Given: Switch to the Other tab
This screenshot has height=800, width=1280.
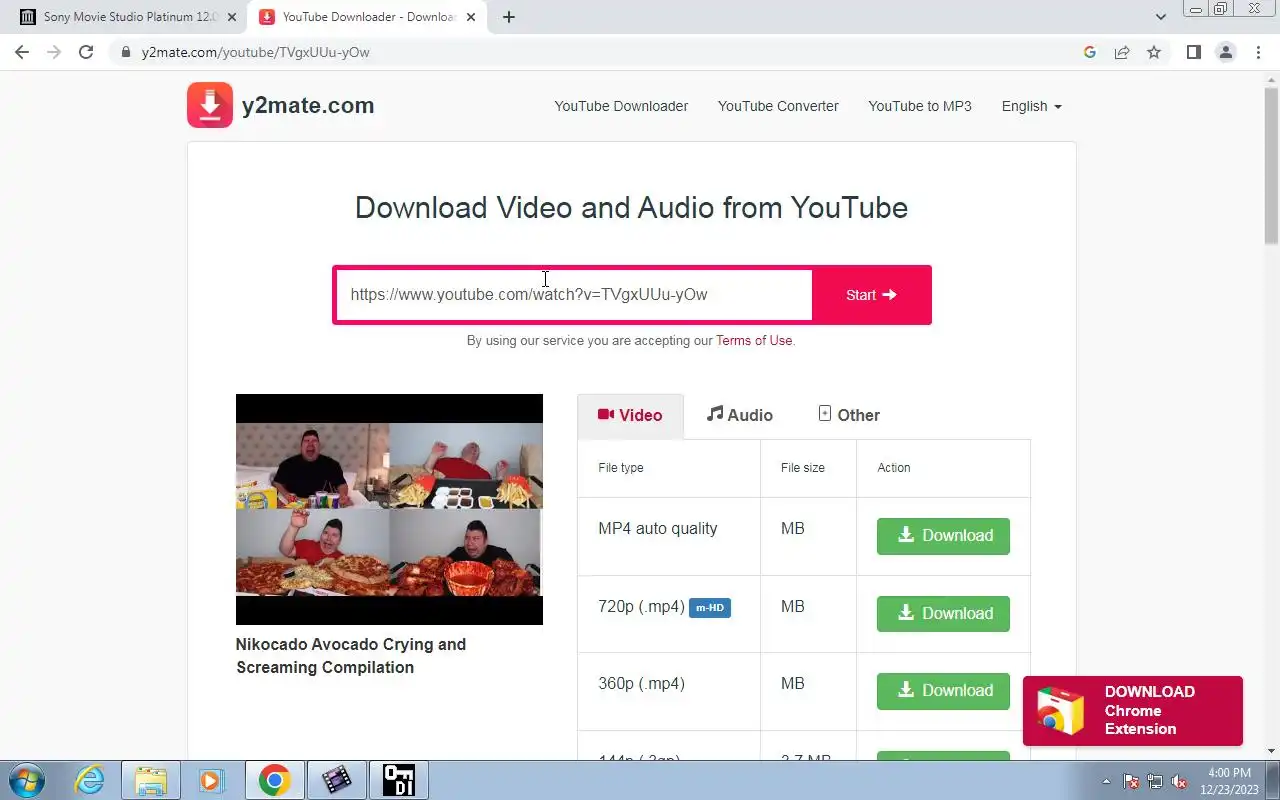Looking at the screenshot, I should (849, 415).
